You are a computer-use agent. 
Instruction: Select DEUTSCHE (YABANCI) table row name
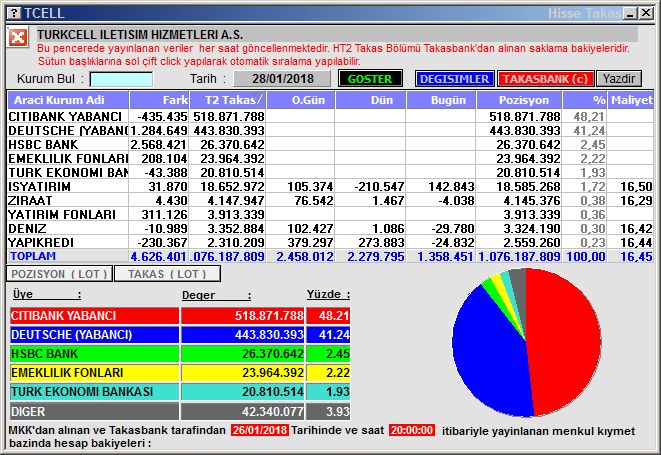pos(68,131)
